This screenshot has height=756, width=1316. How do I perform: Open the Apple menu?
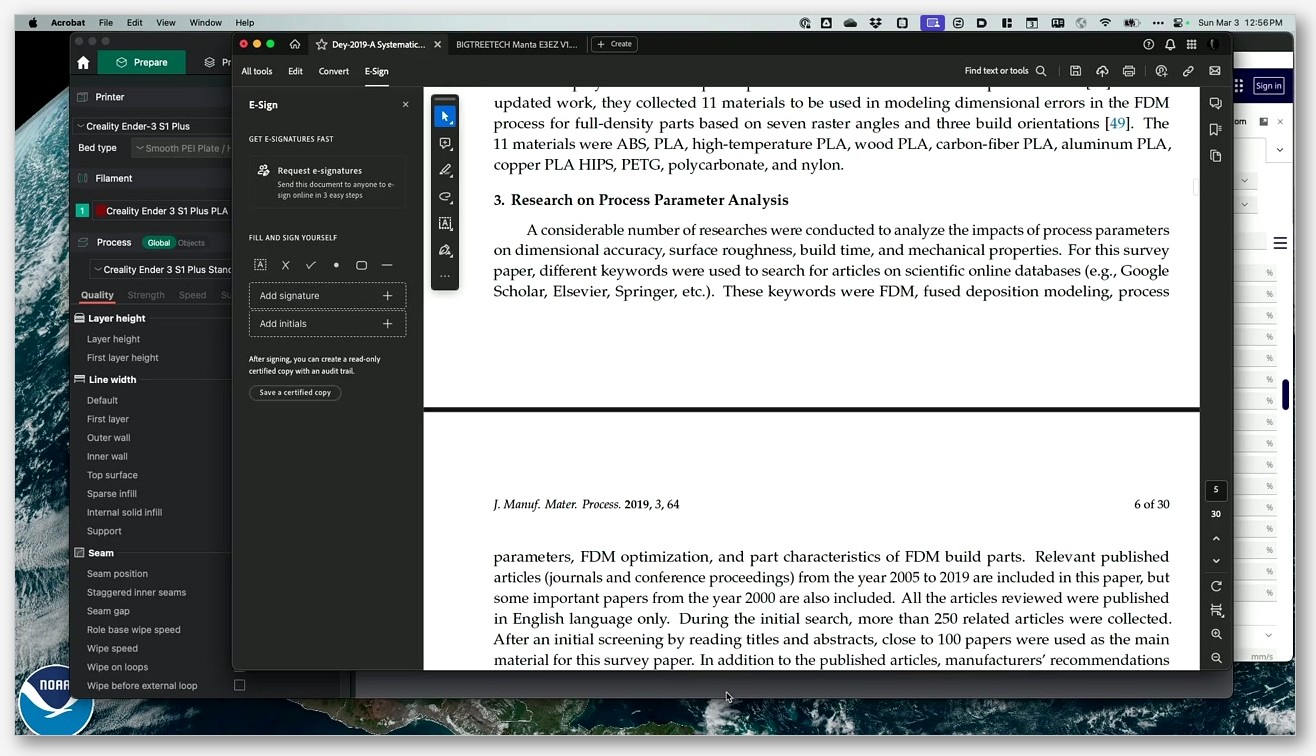click(x=33, y=22)
